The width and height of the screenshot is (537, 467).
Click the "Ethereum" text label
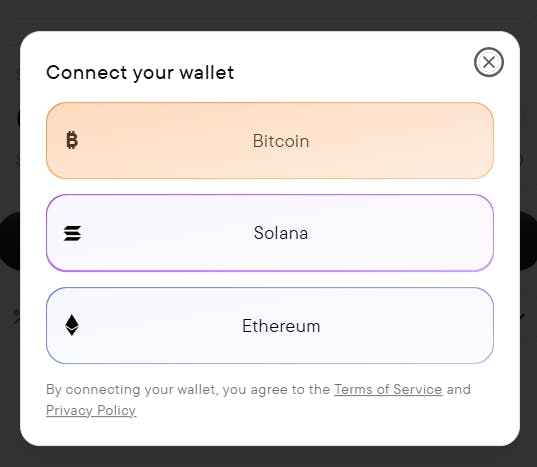coord(281,326)
